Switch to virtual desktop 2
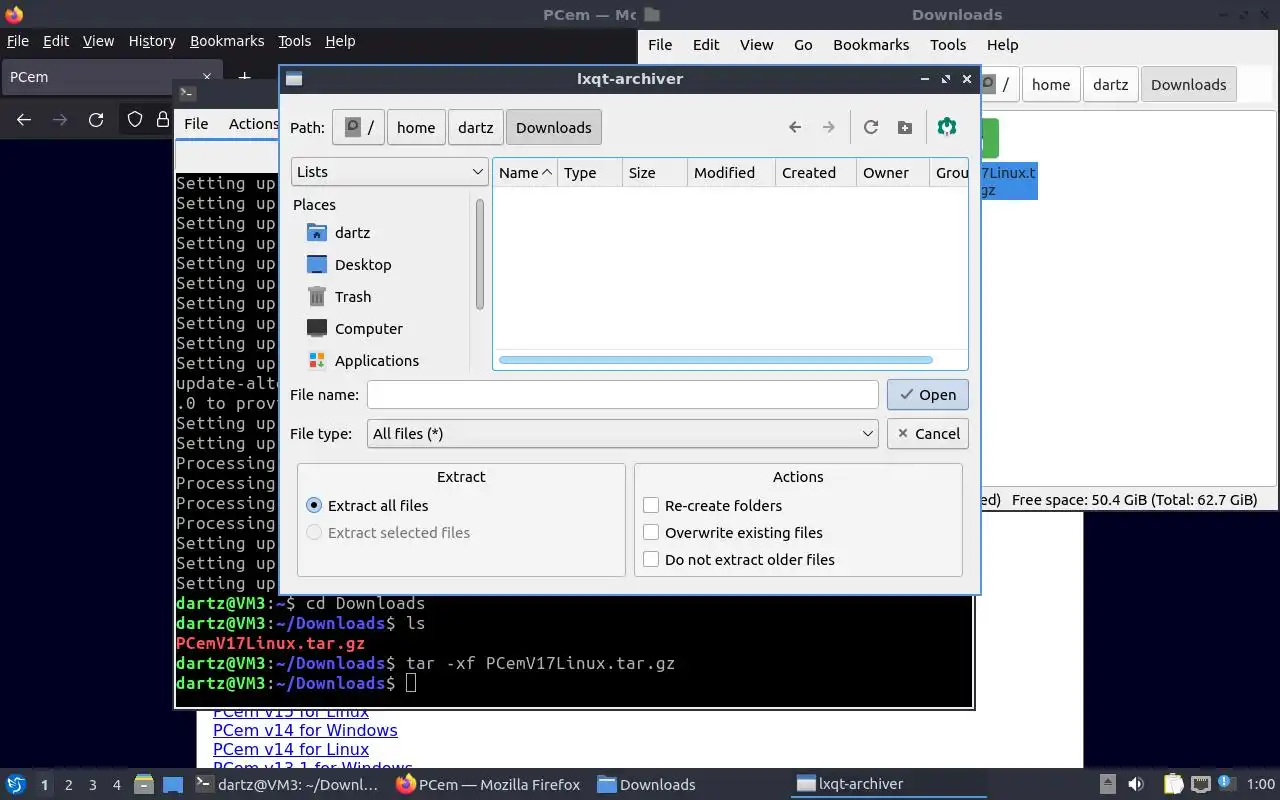 point(68,785)
